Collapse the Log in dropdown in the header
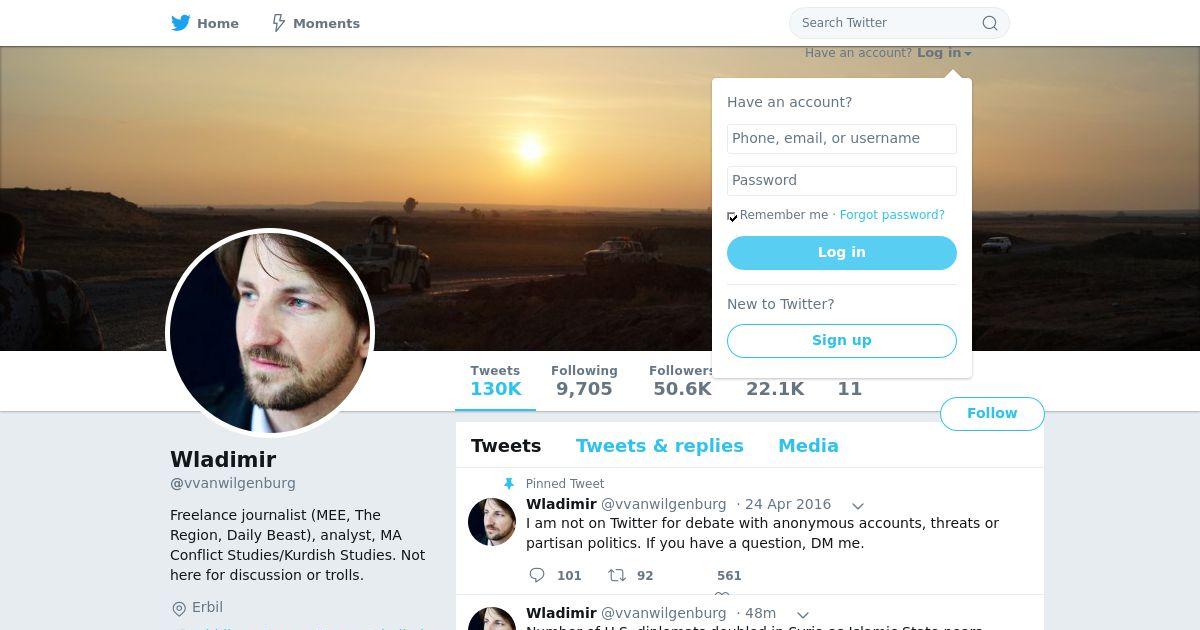The width and height of the screenshot is (1200, 630). click(944, 53)
